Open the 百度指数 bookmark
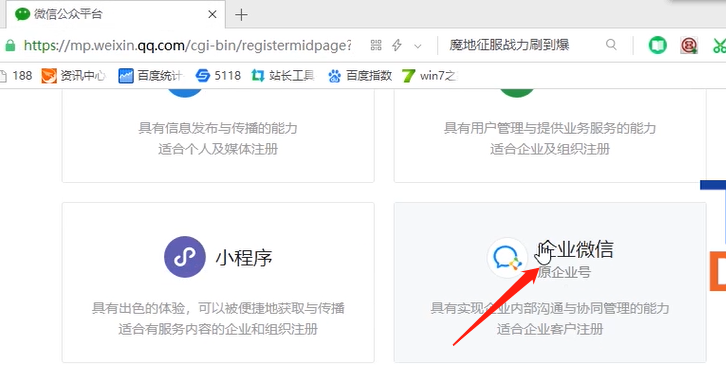Screen dimensions: 726x391 [x=360, y=76]
